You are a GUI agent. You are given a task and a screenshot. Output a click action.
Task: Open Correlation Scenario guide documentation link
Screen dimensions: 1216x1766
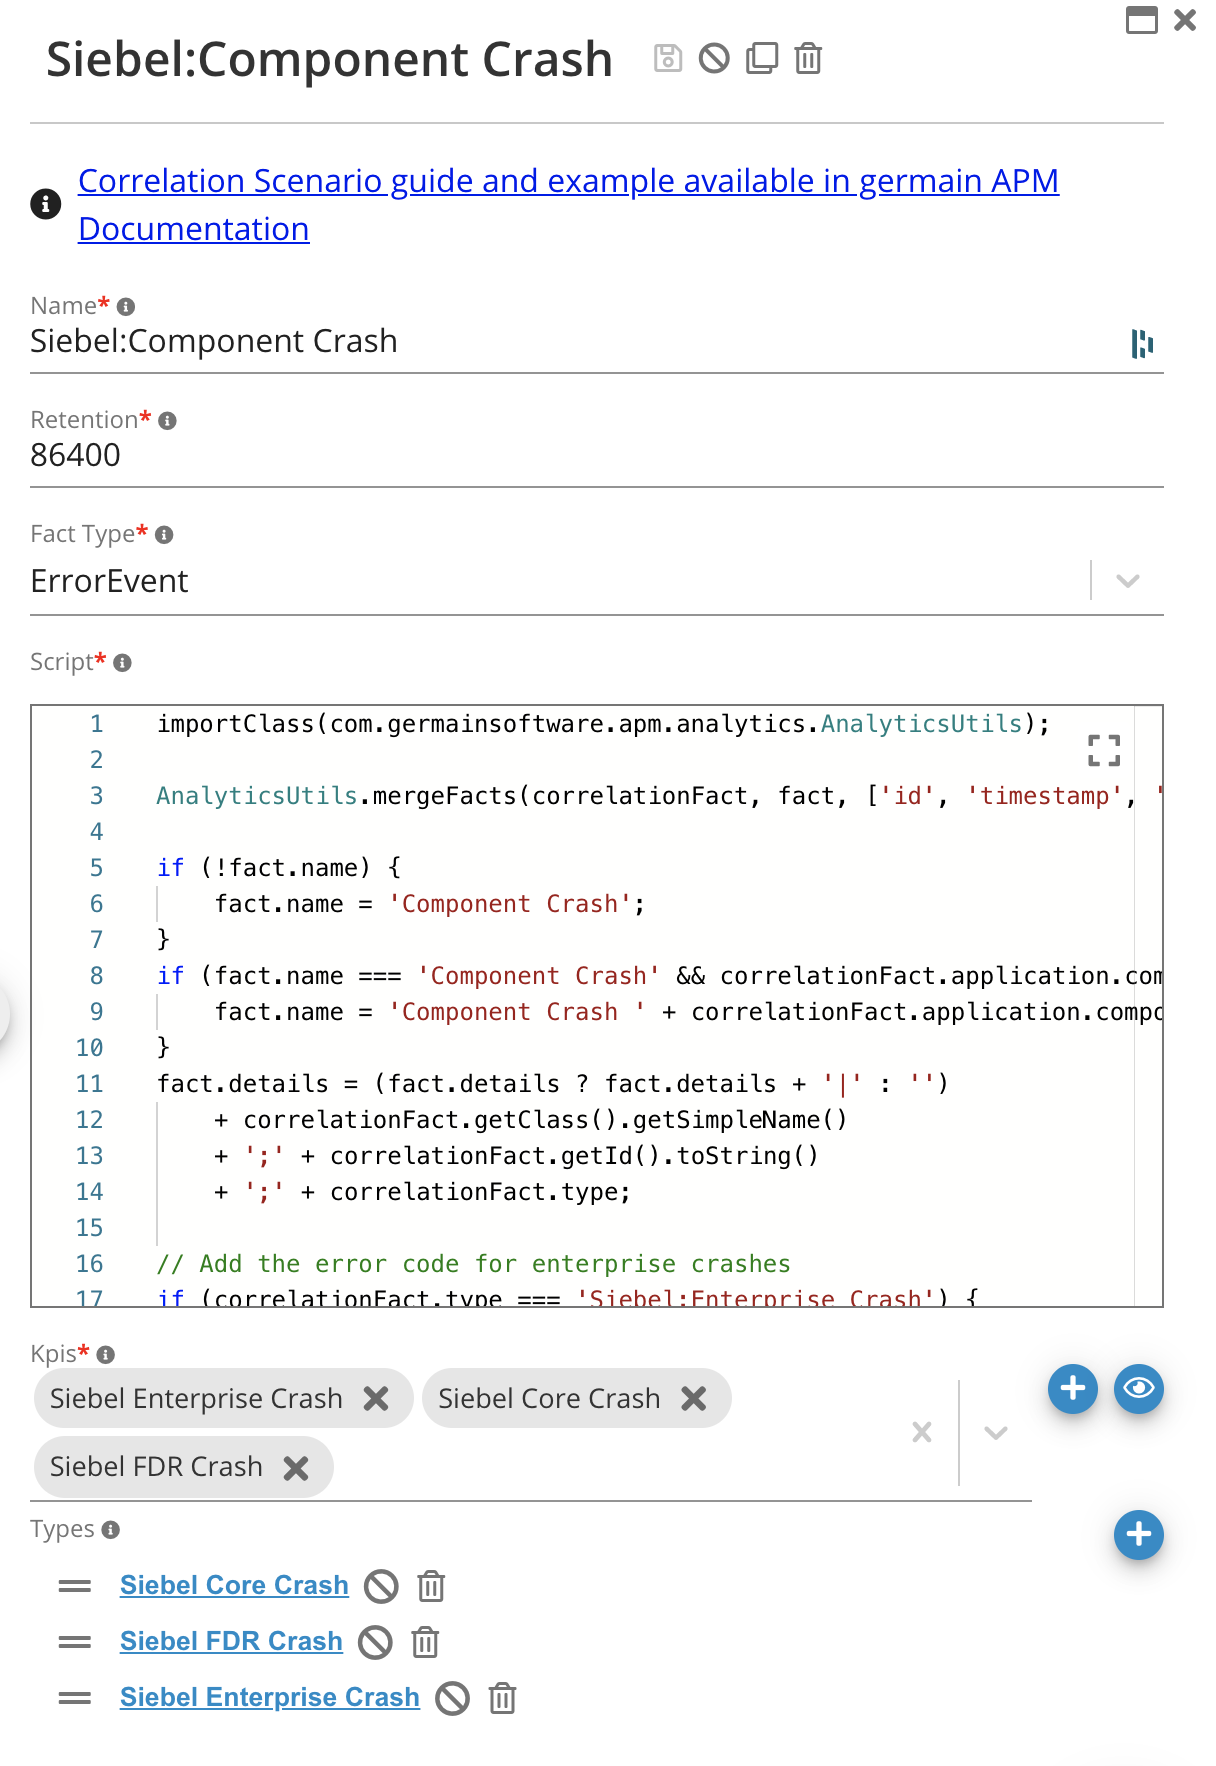568,182
